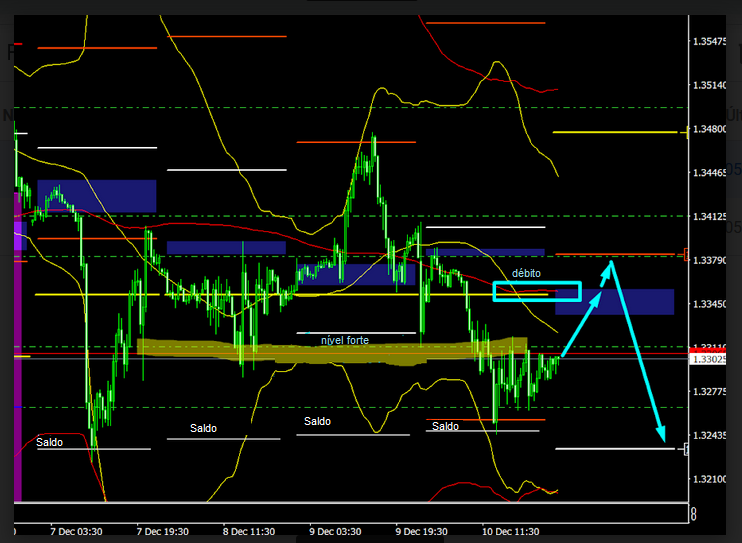This screenshot has height=543, width=742.
Task: Click the purple vertical bar at left edge
Action: pyautogui.click(x=17, y=350)
